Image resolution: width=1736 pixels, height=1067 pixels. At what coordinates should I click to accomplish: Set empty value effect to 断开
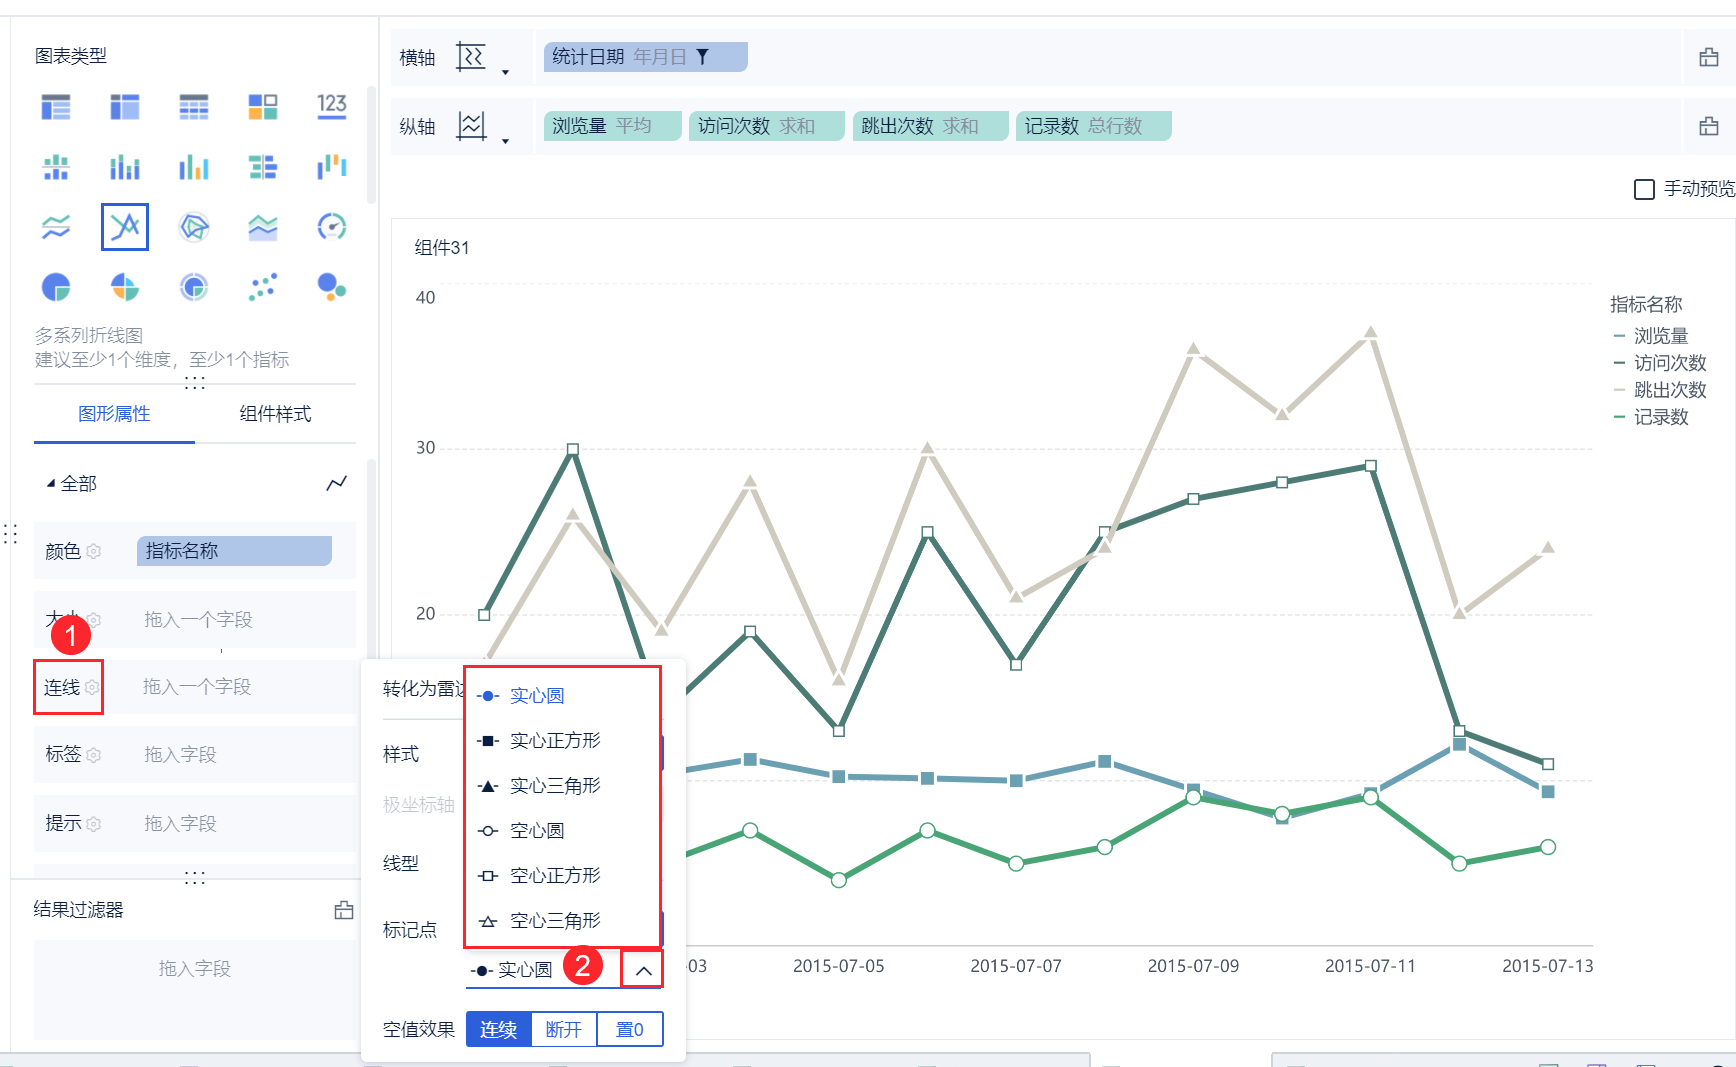coord(563,1029)
